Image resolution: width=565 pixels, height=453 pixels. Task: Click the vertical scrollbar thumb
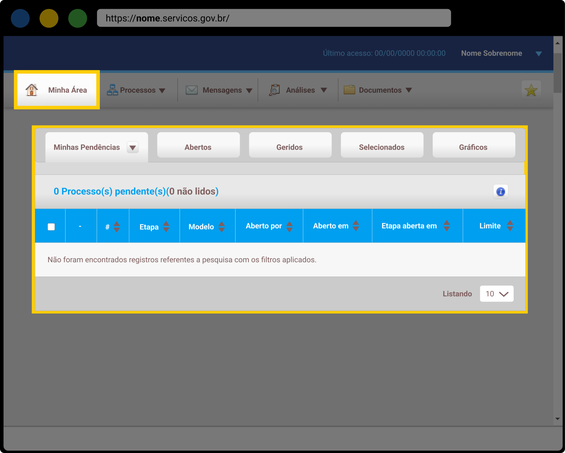[x=557, y=72]
